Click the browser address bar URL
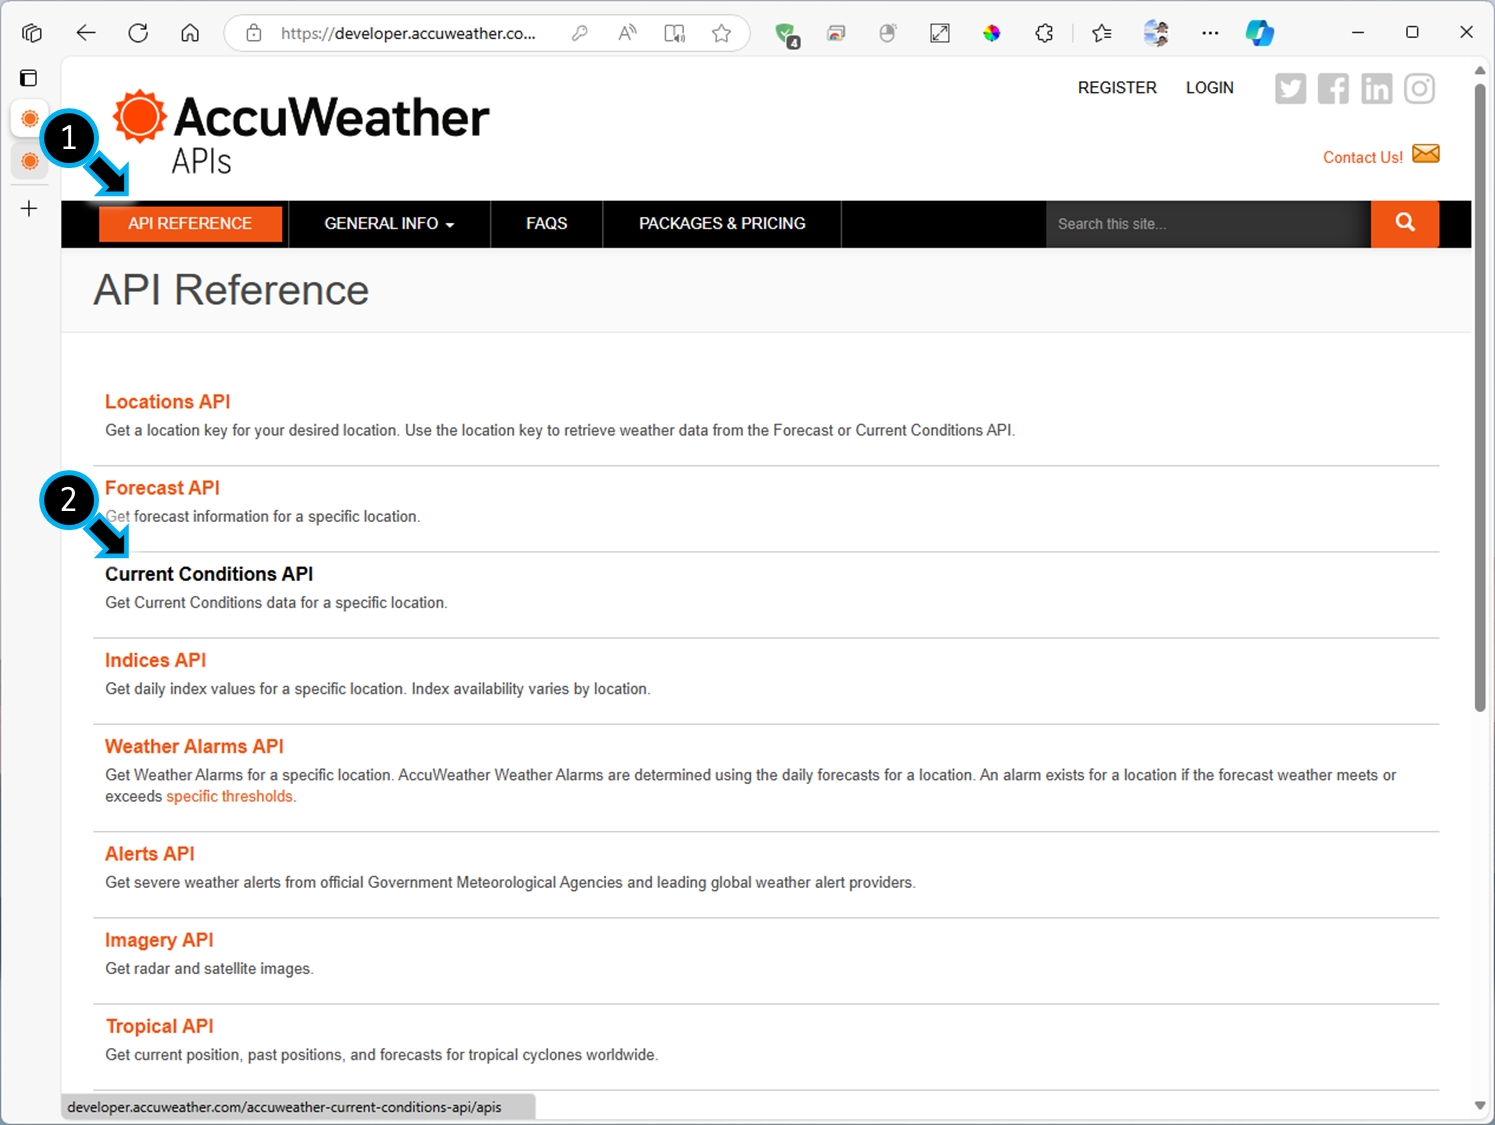Screen dimensions: 1495x1125 pos(408,33)
